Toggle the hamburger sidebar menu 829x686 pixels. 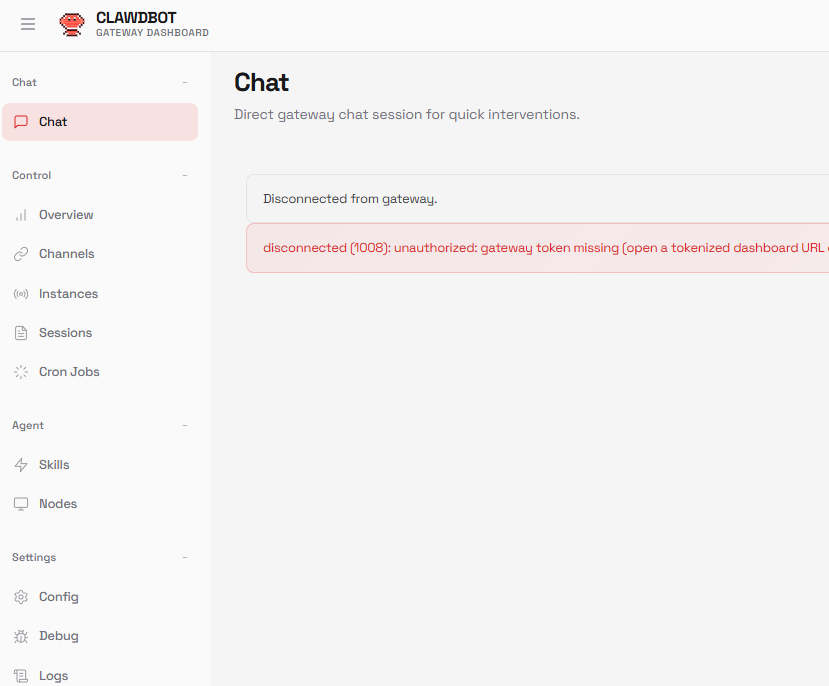[x=28, y=25]
